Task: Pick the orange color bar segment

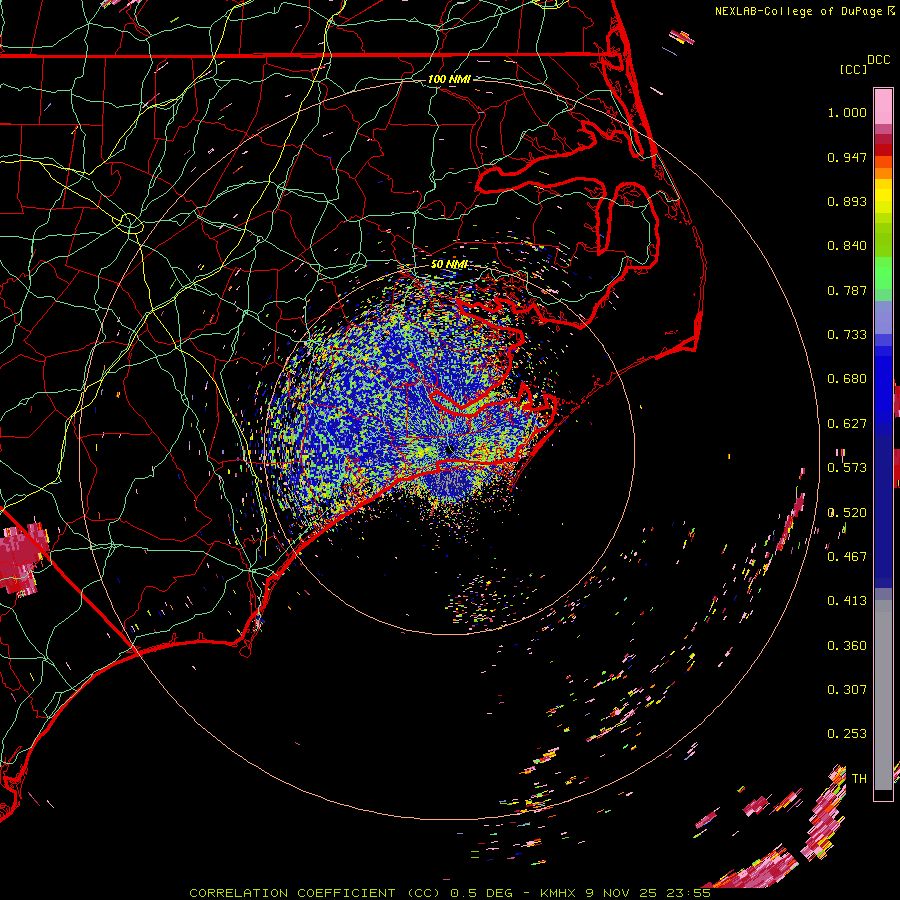Action: [883, 173]
